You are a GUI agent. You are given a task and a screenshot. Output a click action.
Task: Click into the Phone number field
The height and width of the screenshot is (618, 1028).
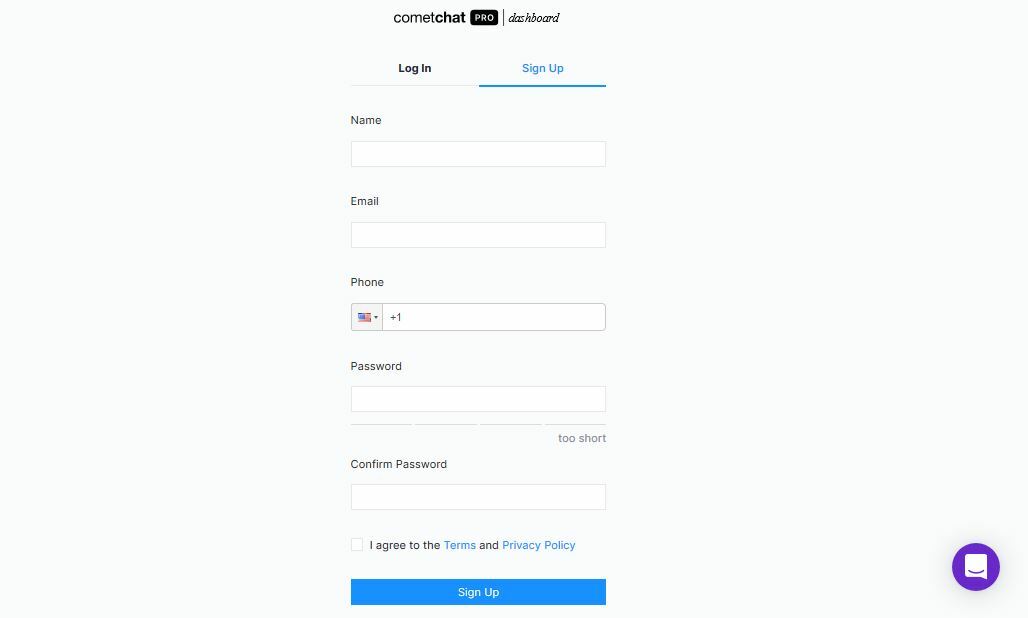(494, 317)
